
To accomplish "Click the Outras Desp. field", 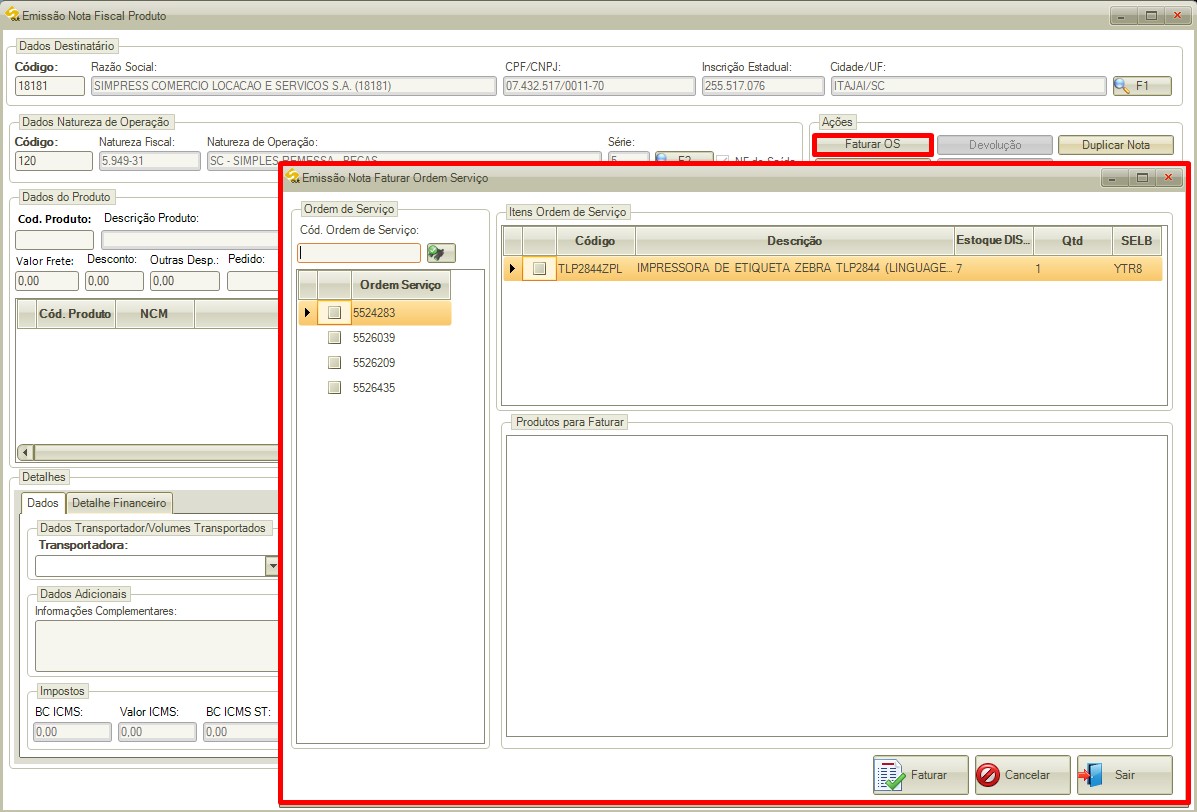I will [185, 281].
